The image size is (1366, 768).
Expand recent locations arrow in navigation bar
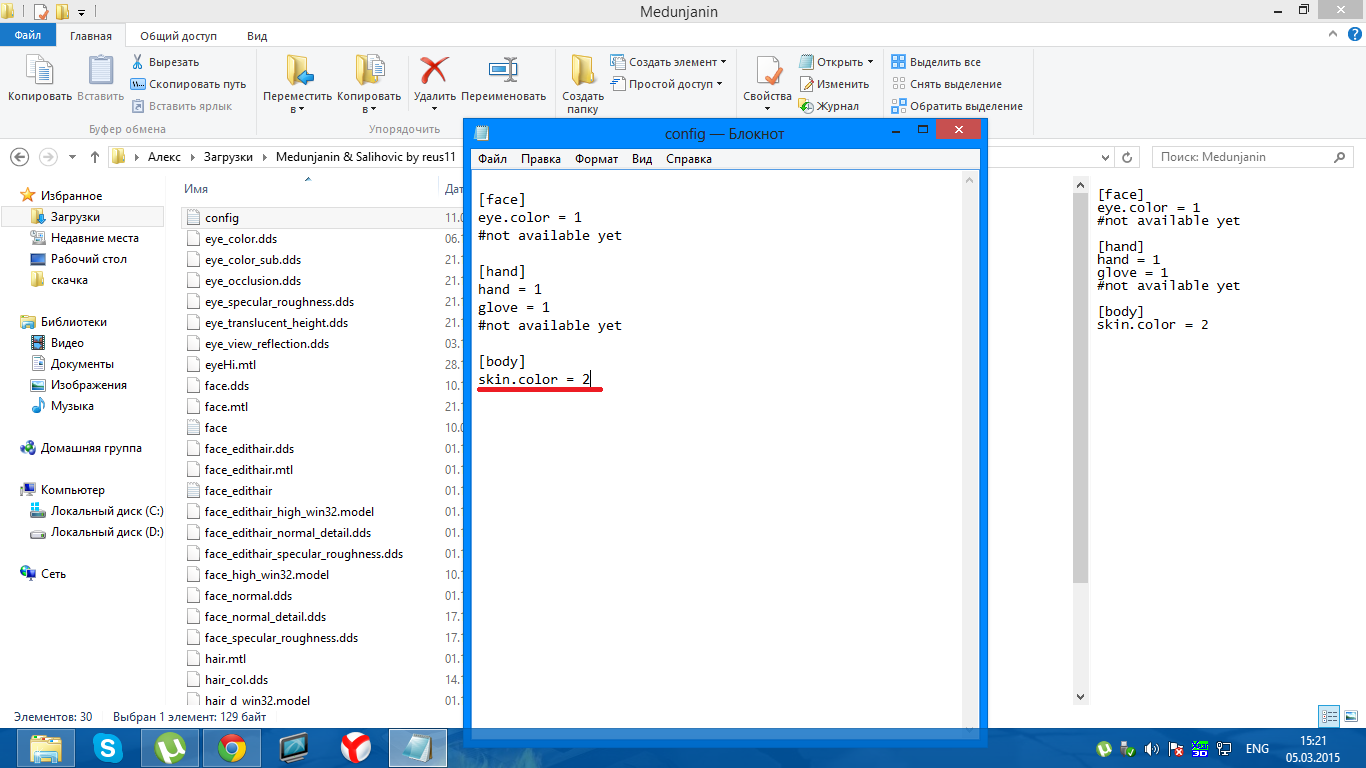[72, 157]
